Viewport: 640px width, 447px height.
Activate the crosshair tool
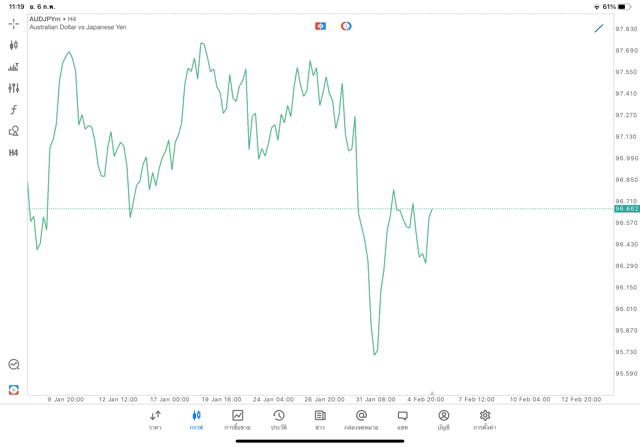[x=14, y=23]
